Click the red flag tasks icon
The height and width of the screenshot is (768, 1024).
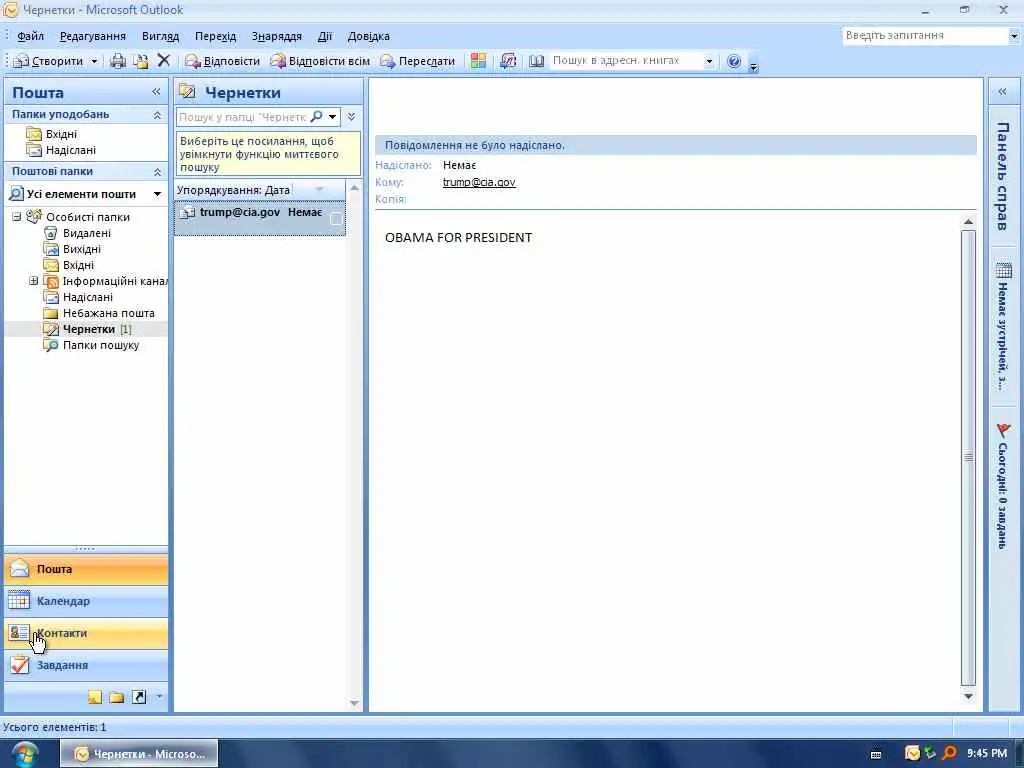pyautogui.click(x=1004, y=430)
